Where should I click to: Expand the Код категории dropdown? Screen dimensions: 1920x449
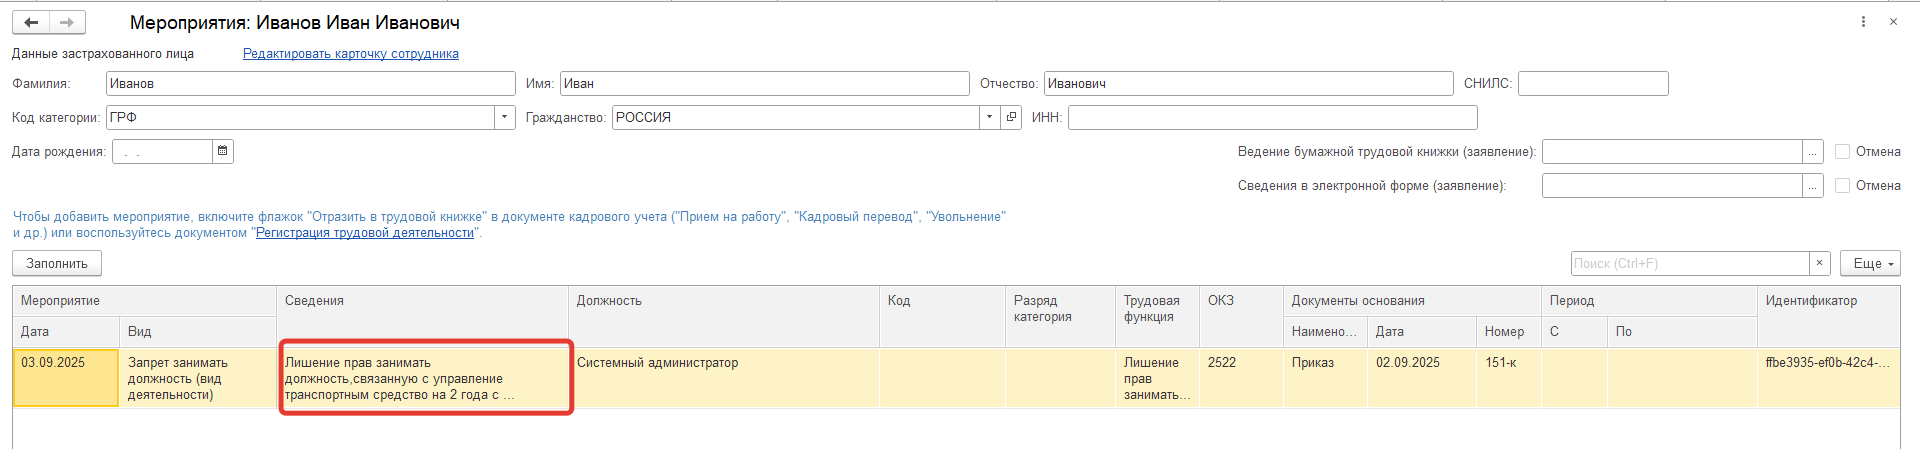505,117
